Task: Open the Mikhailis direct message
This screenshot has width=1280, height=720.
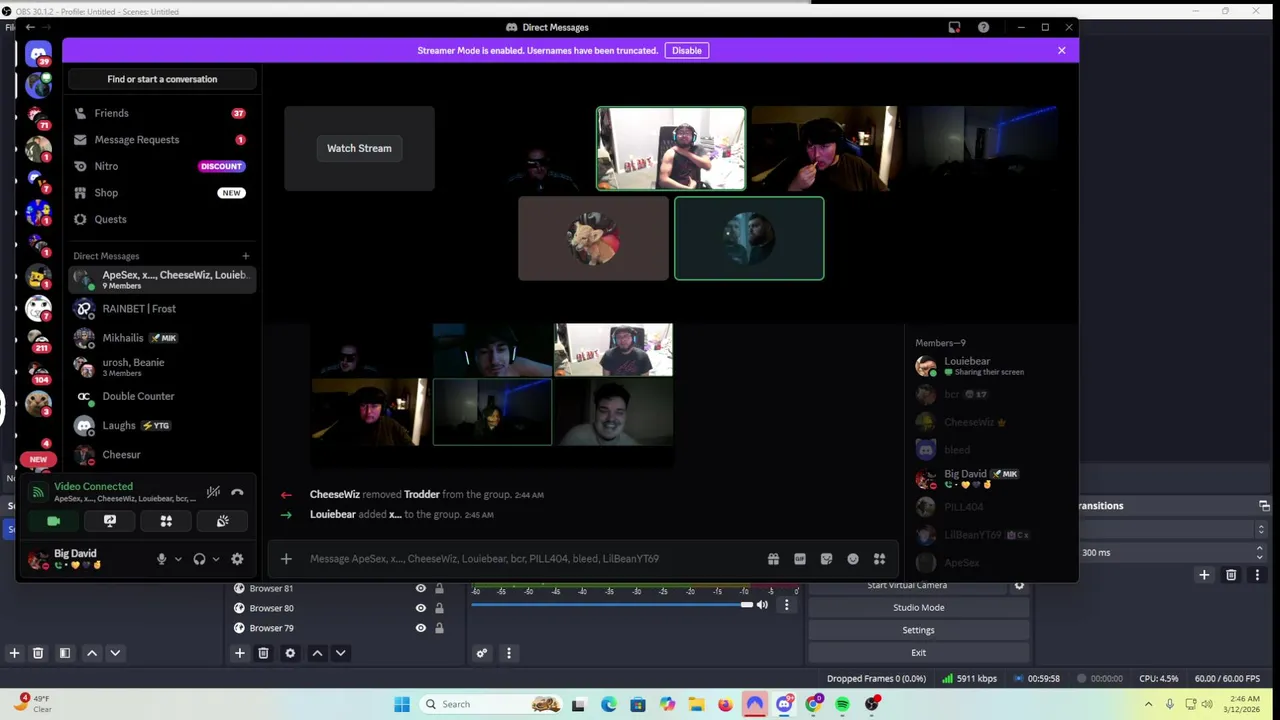Action: (x=161, y=338)
